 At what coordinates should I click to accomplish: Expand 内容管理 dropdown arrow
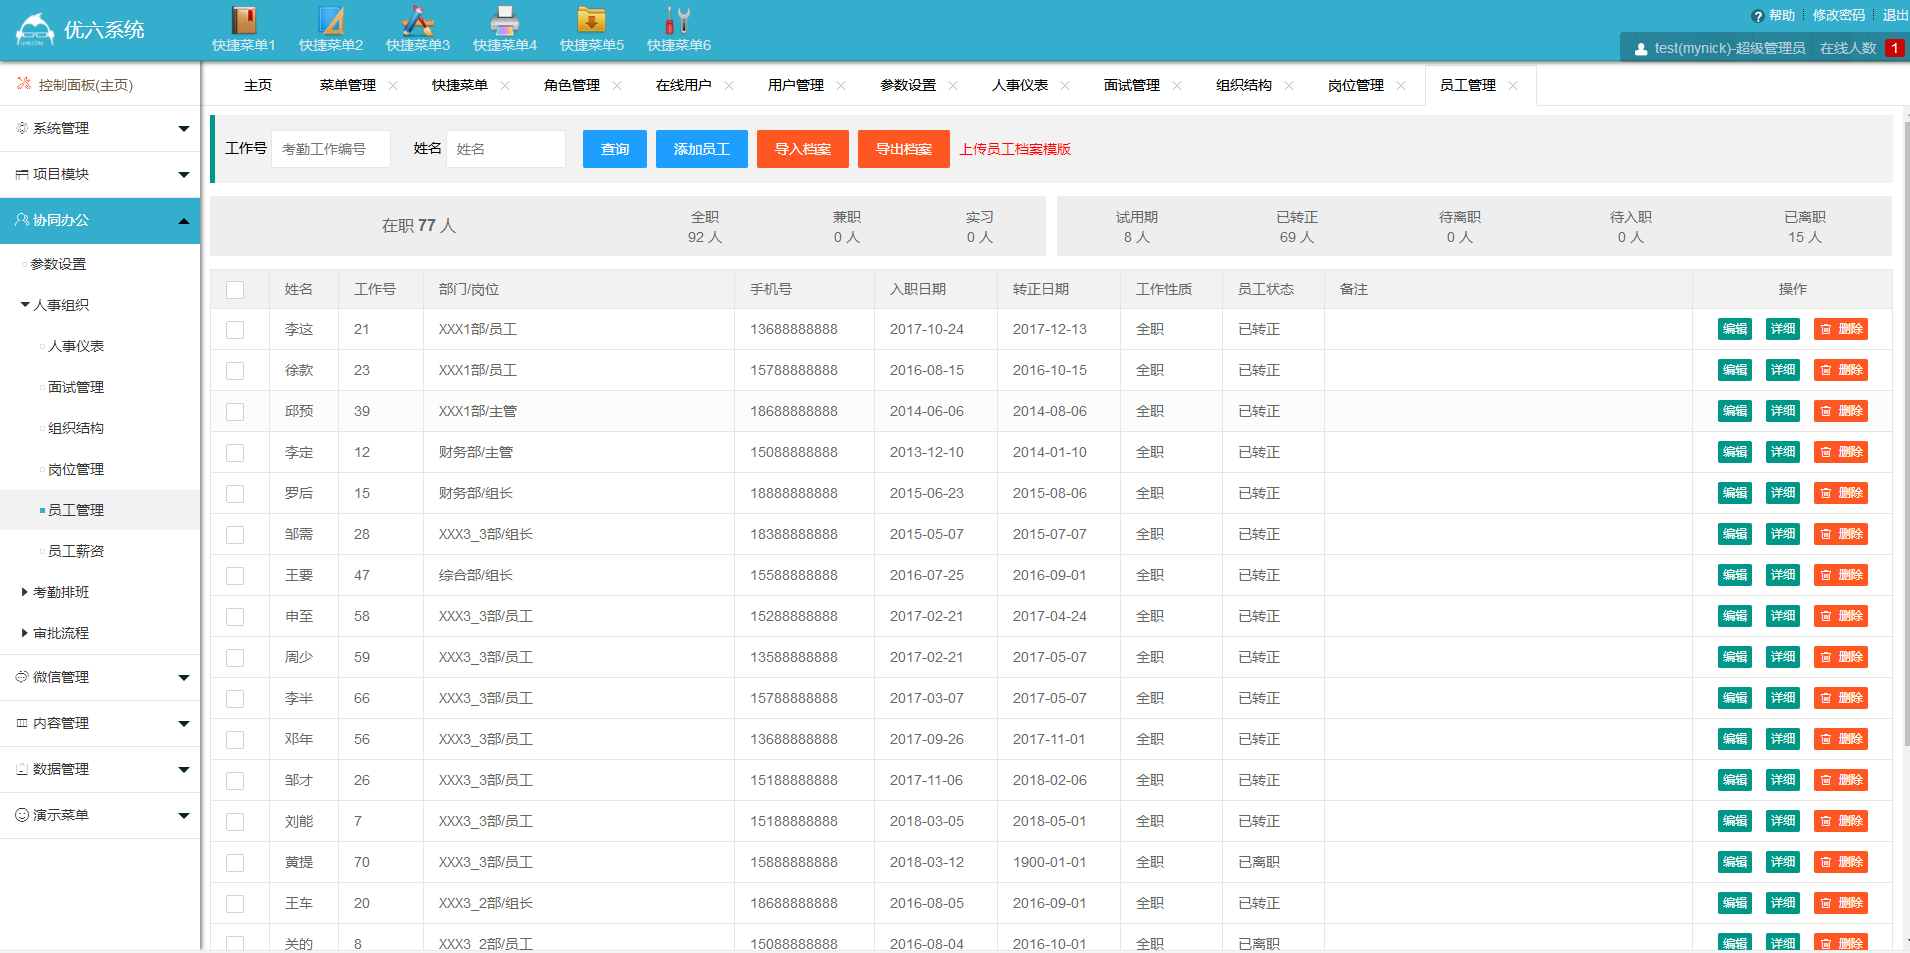pyautogui.click(x=184, y=723)
